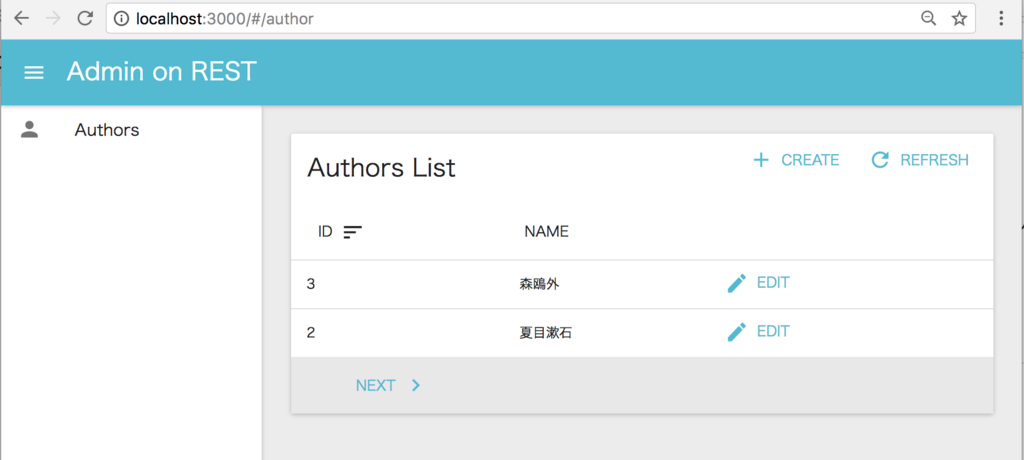Open the hamburger menu icon
Viewport: 1024px width, 460px height.
click(34, 73)
